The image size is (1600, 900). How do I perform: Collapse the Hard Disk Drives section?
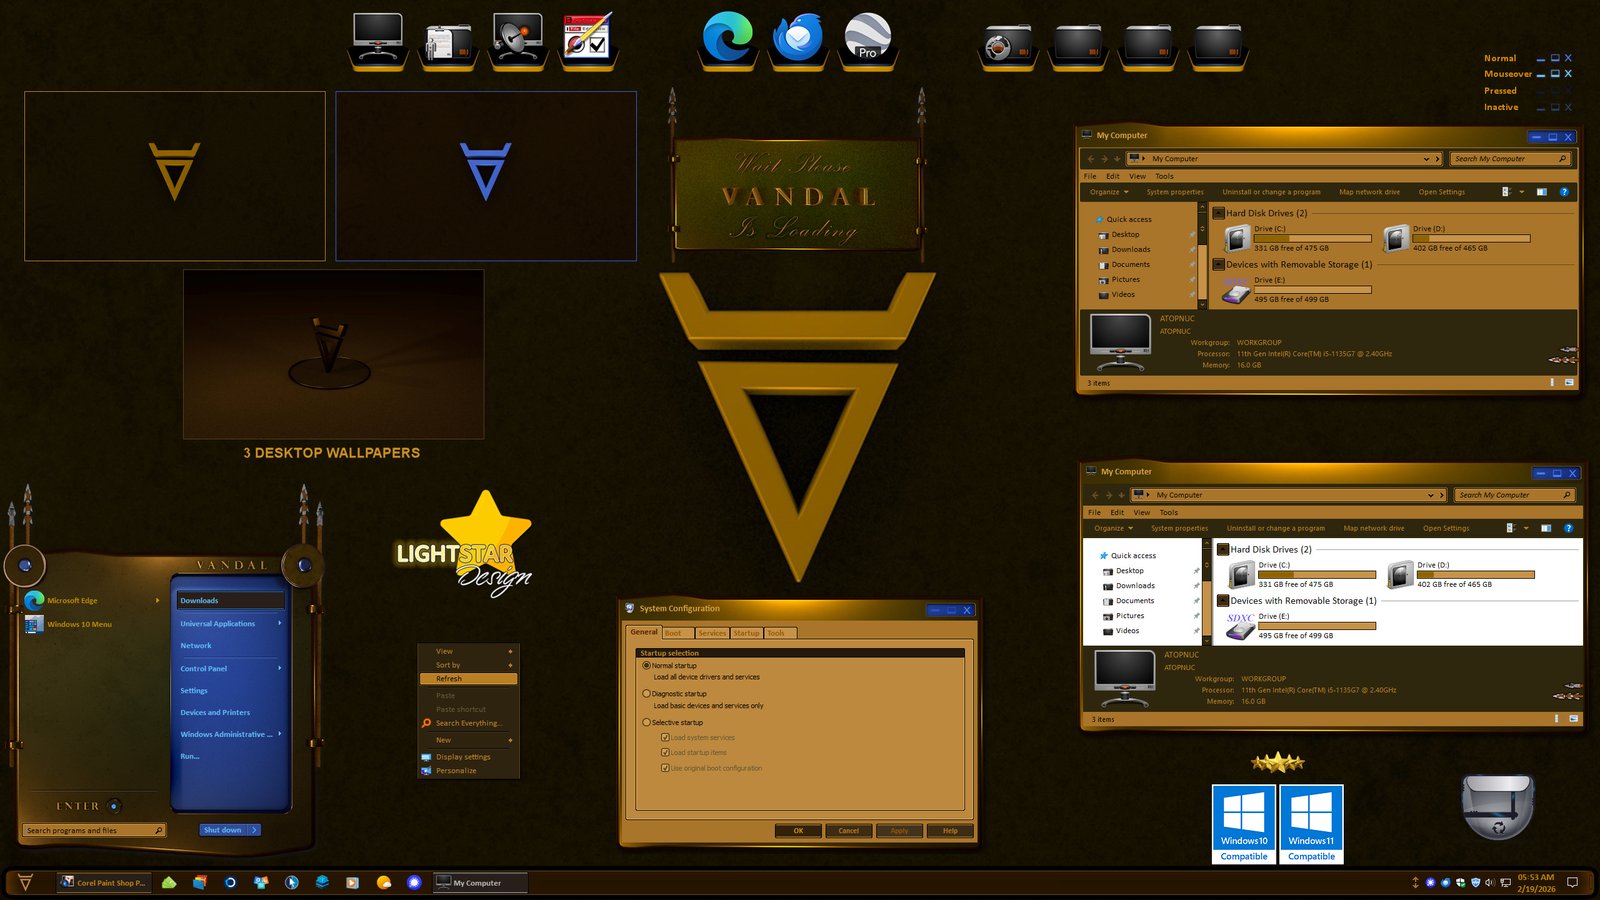(1218, 212)
